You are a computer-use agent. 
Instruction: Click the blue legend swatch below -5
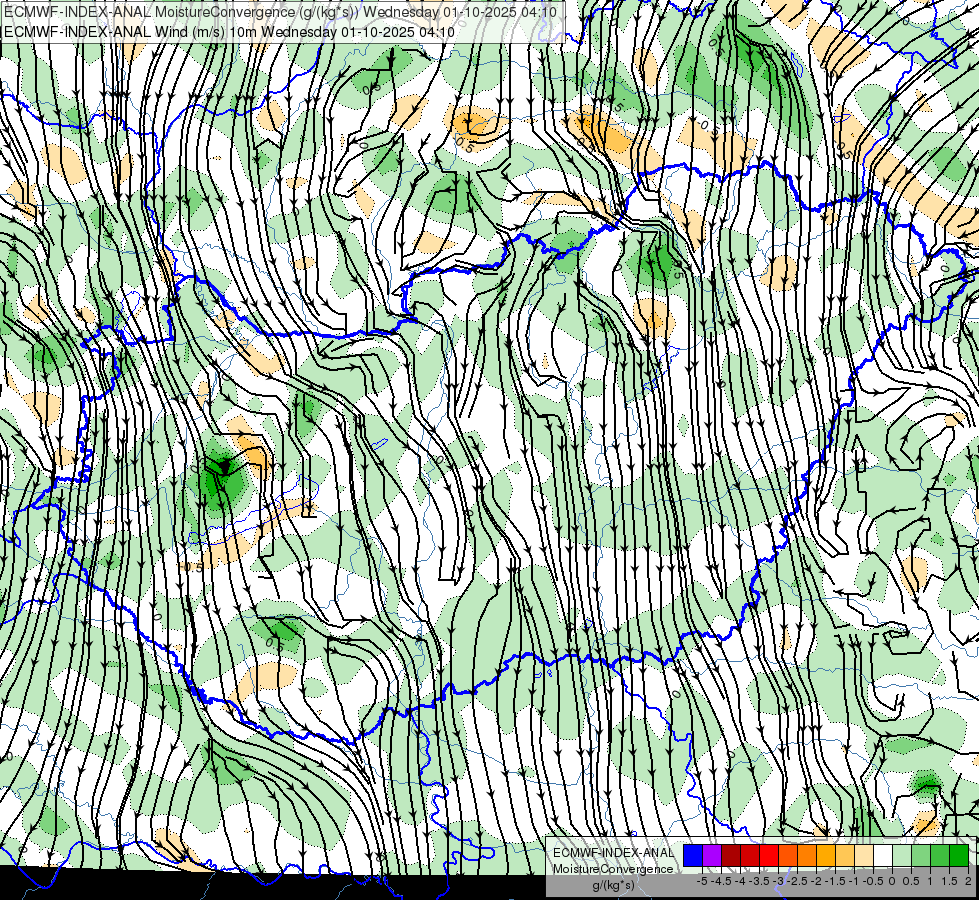[x=693, y=855]
